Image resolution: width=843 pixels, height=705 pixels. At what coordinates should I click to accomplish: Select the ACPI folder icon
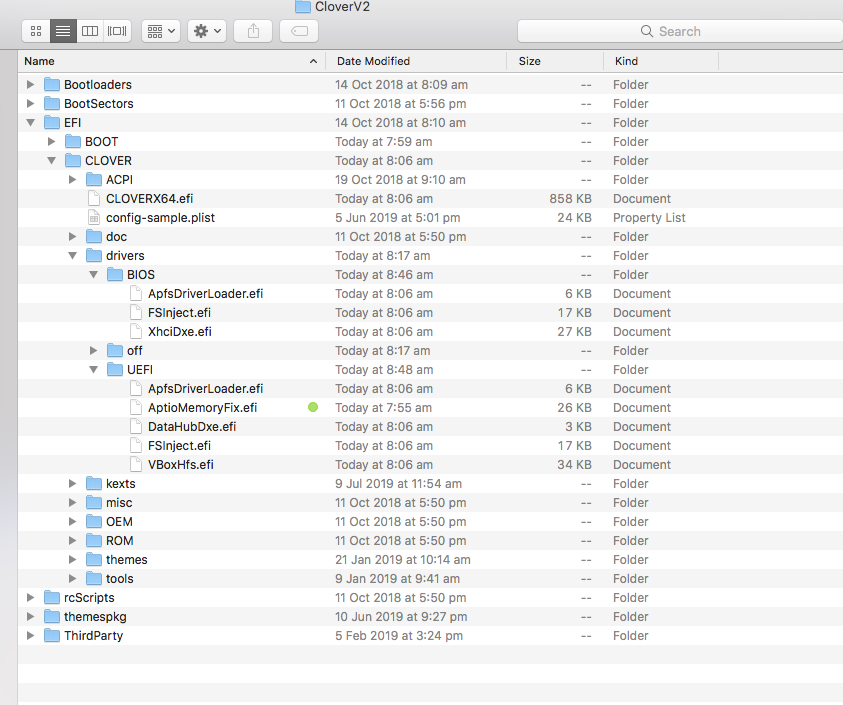[x=94, y=180]
